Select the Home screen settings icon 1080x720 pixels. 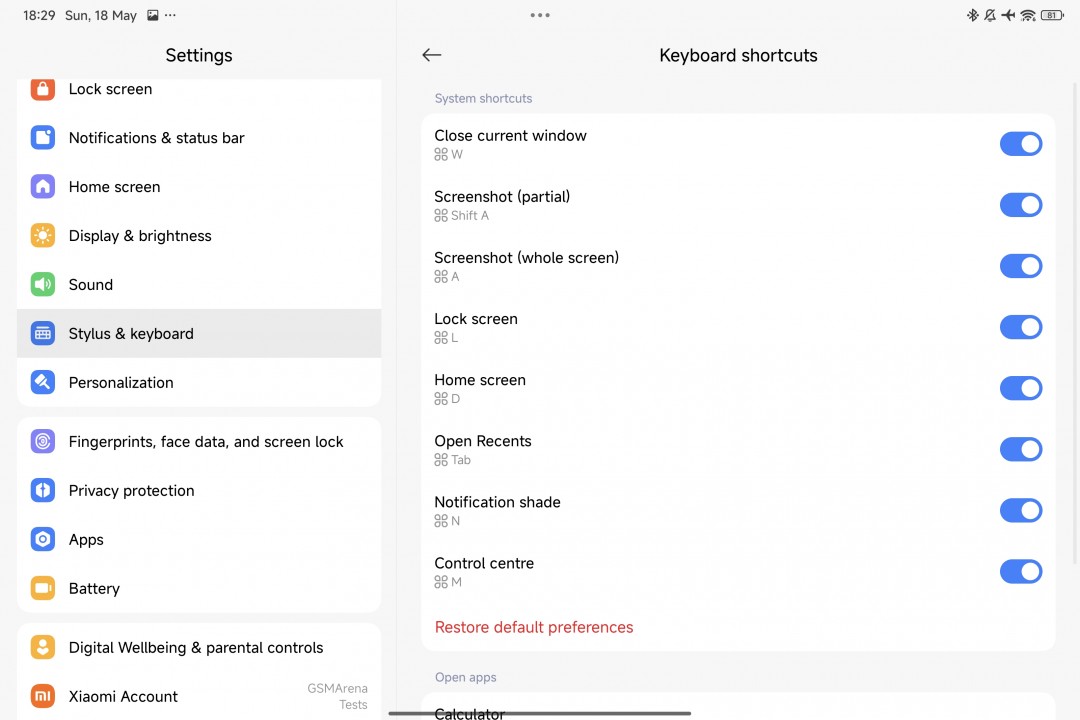pos(43,187)
